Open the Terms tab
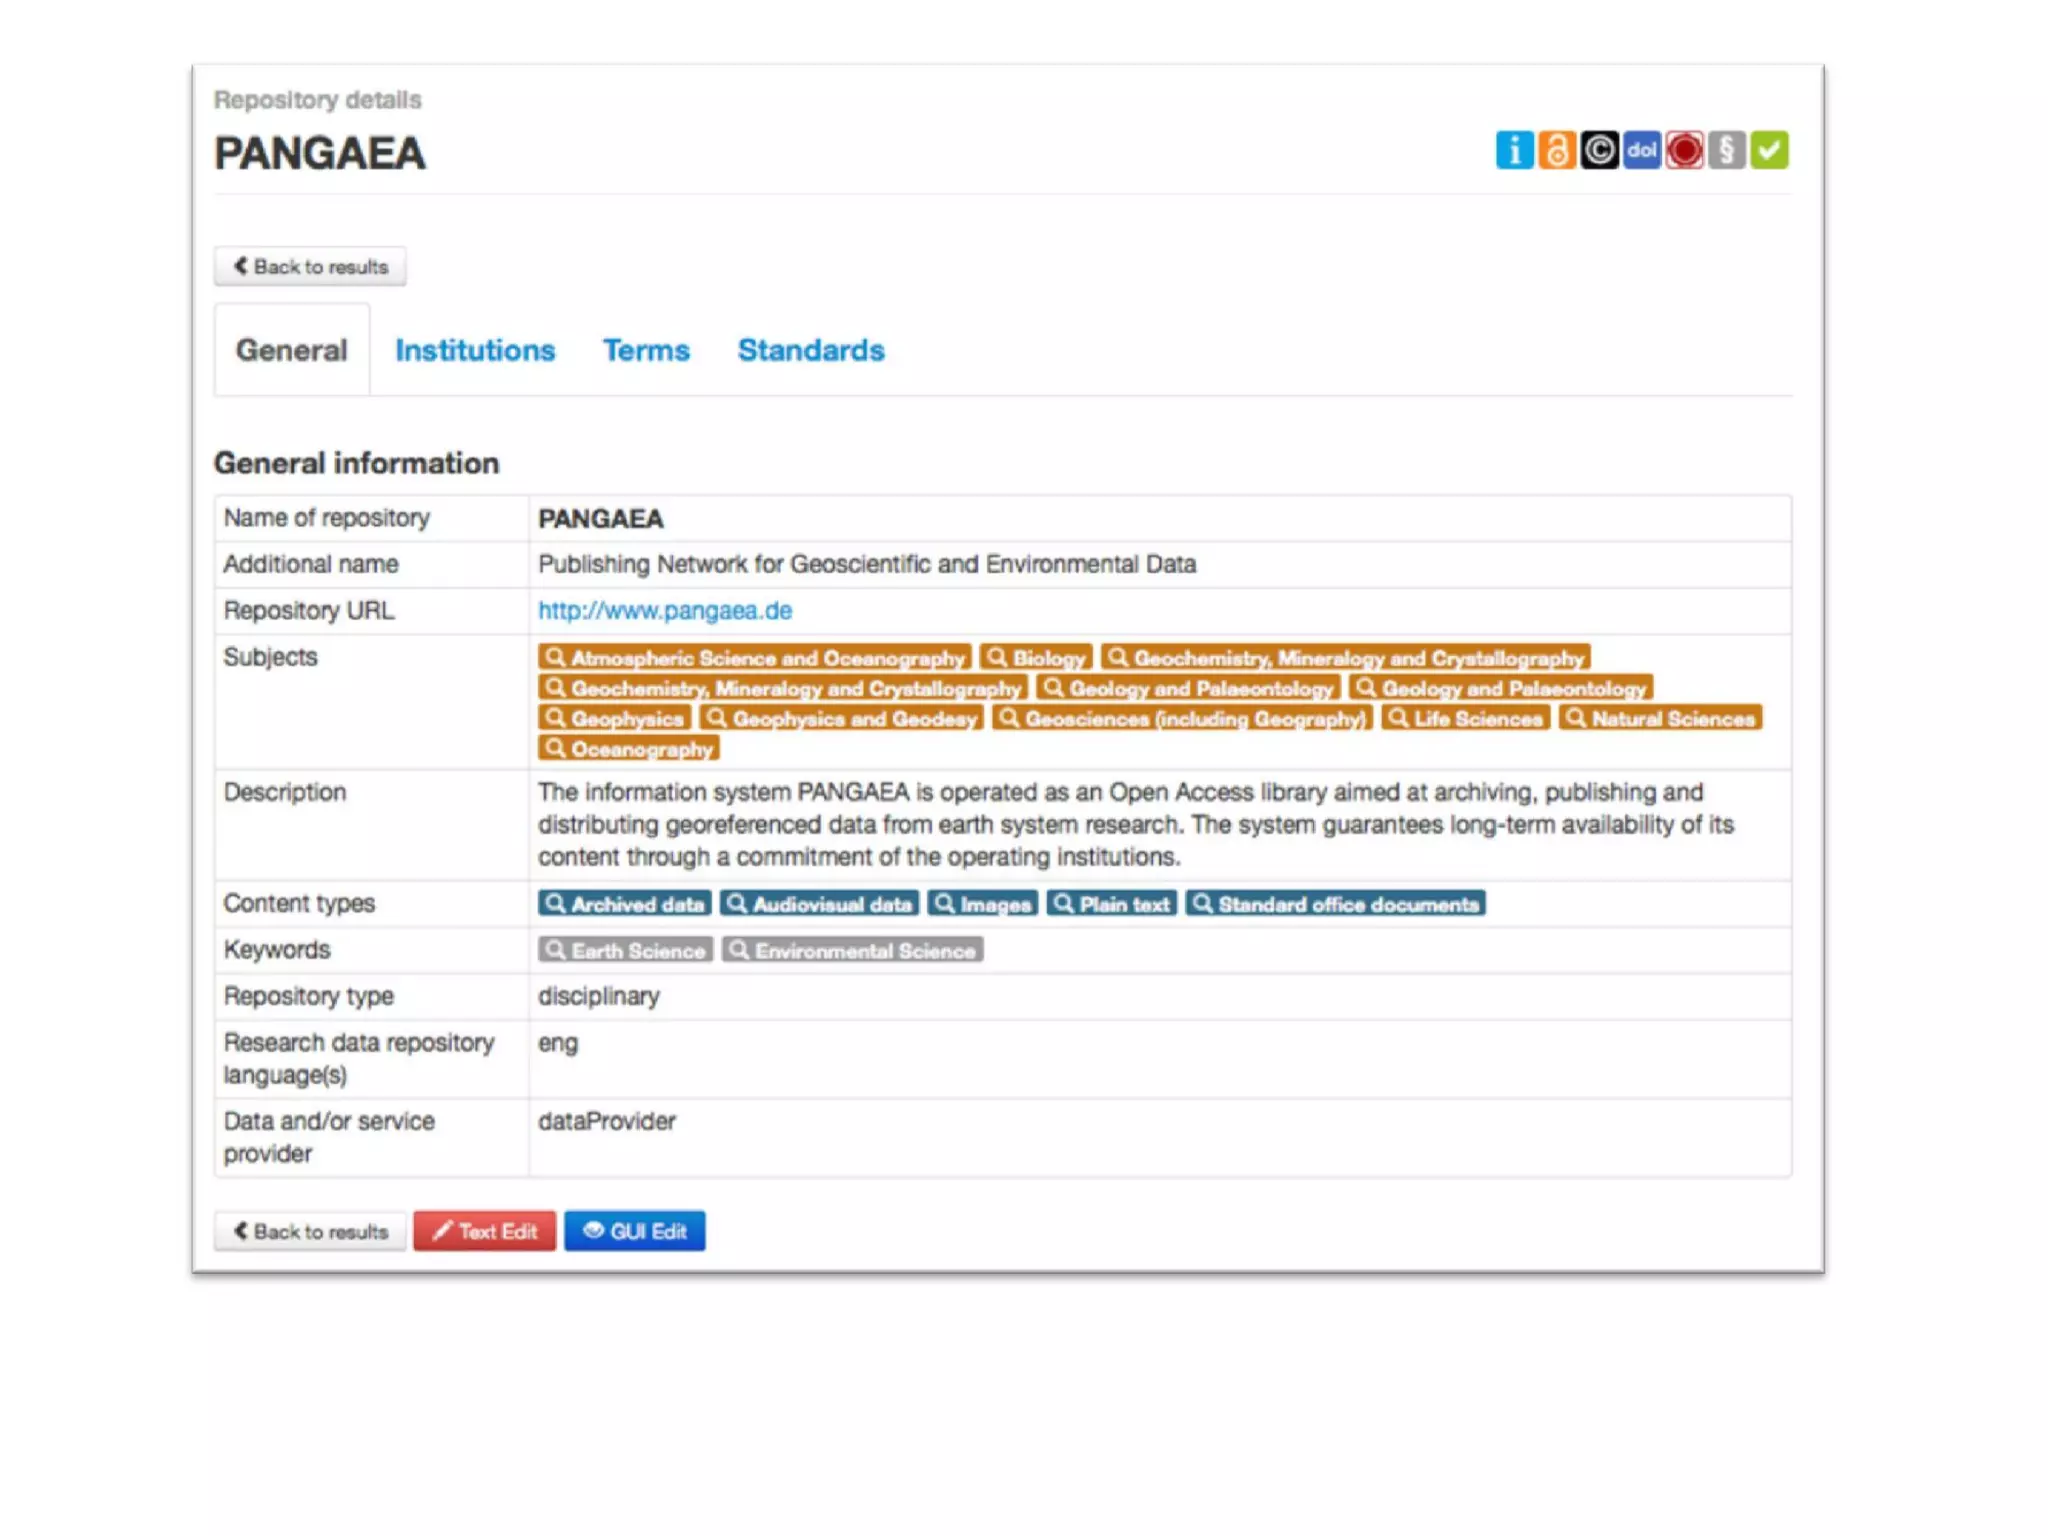 (646, 350)
